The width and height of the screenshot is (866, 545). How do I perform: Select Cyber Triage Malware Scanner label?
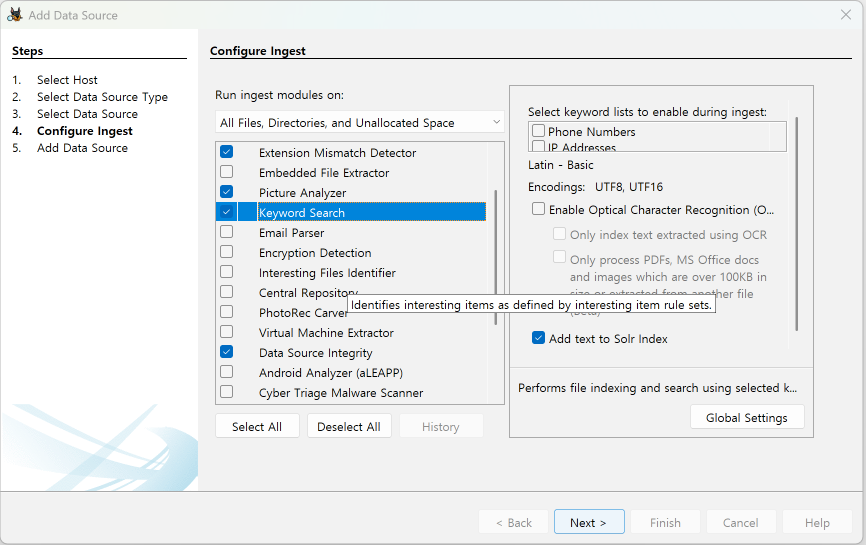point(341,393)
